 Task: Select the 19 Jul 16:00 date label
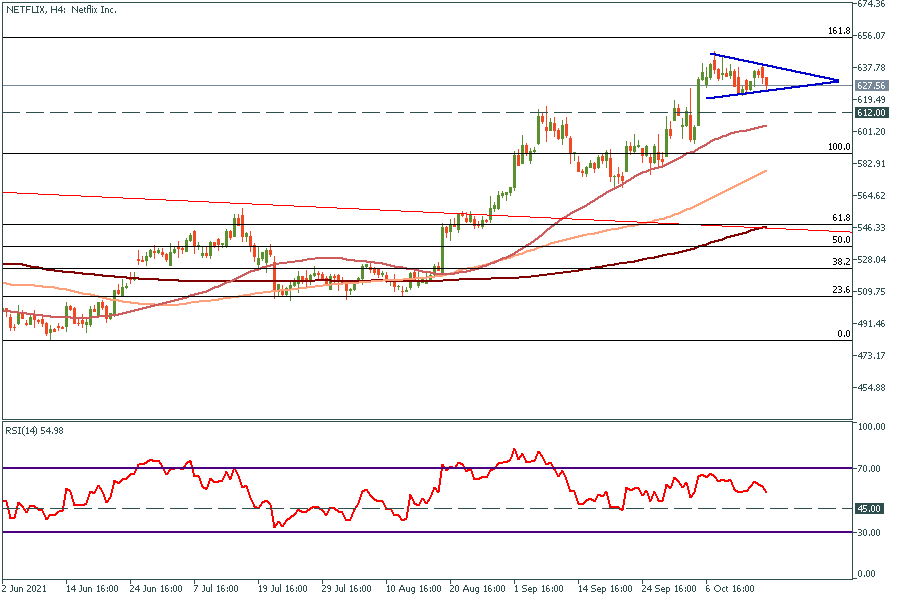click(x=283, y=589)
